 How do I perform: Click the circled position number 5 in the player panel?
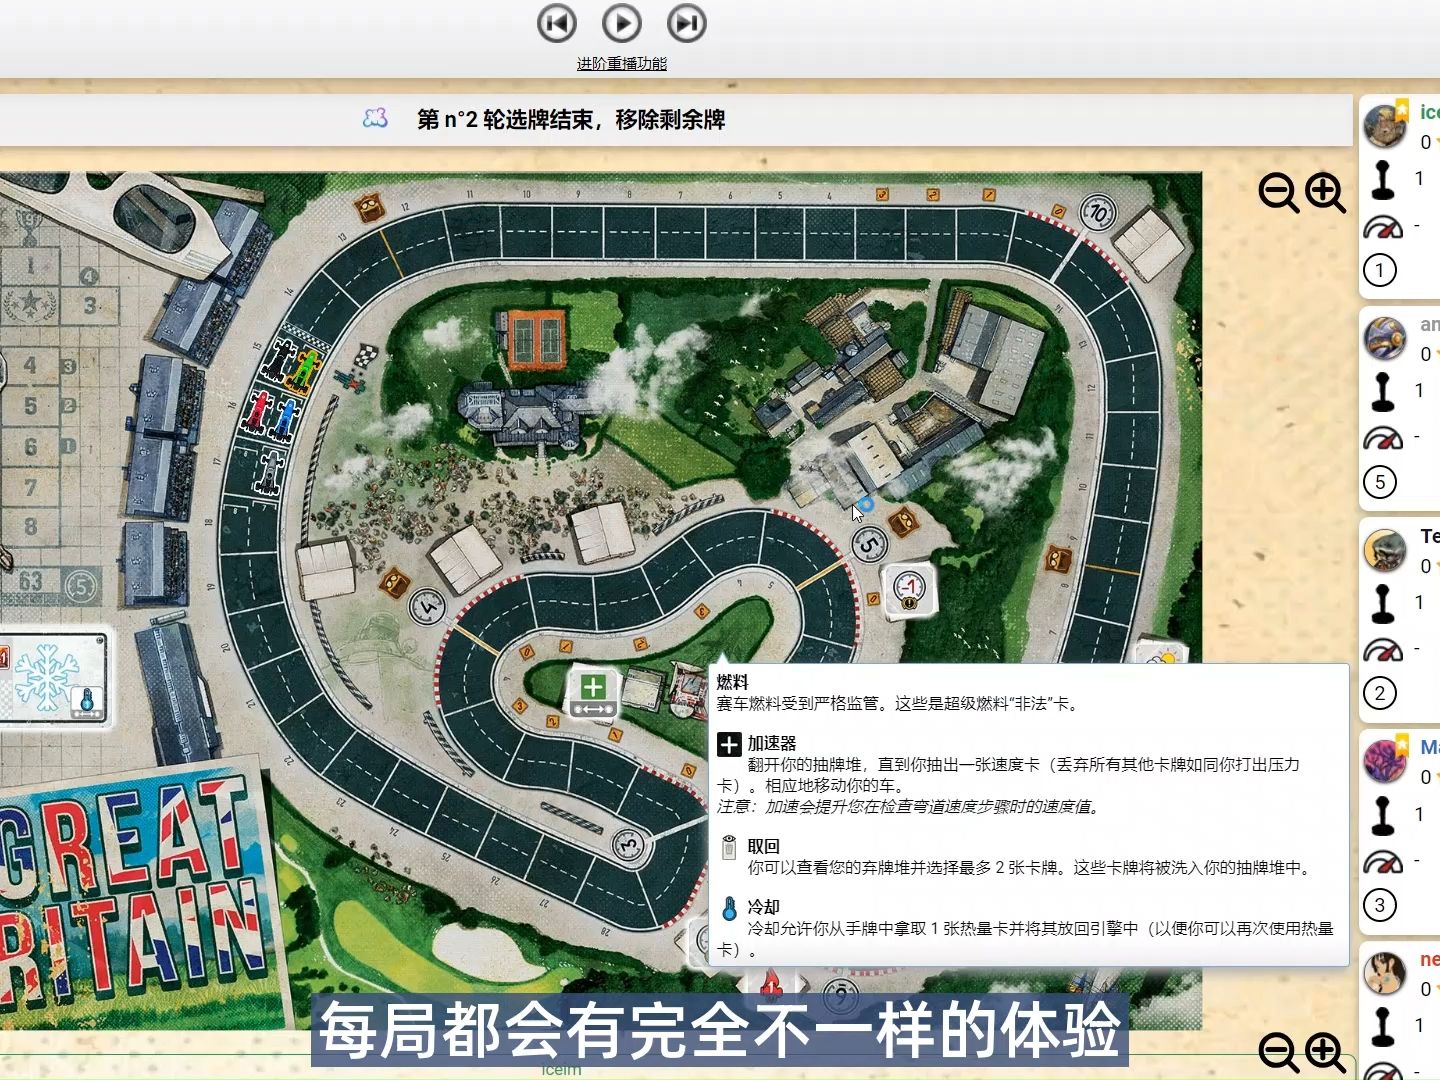pos(1380,482)
